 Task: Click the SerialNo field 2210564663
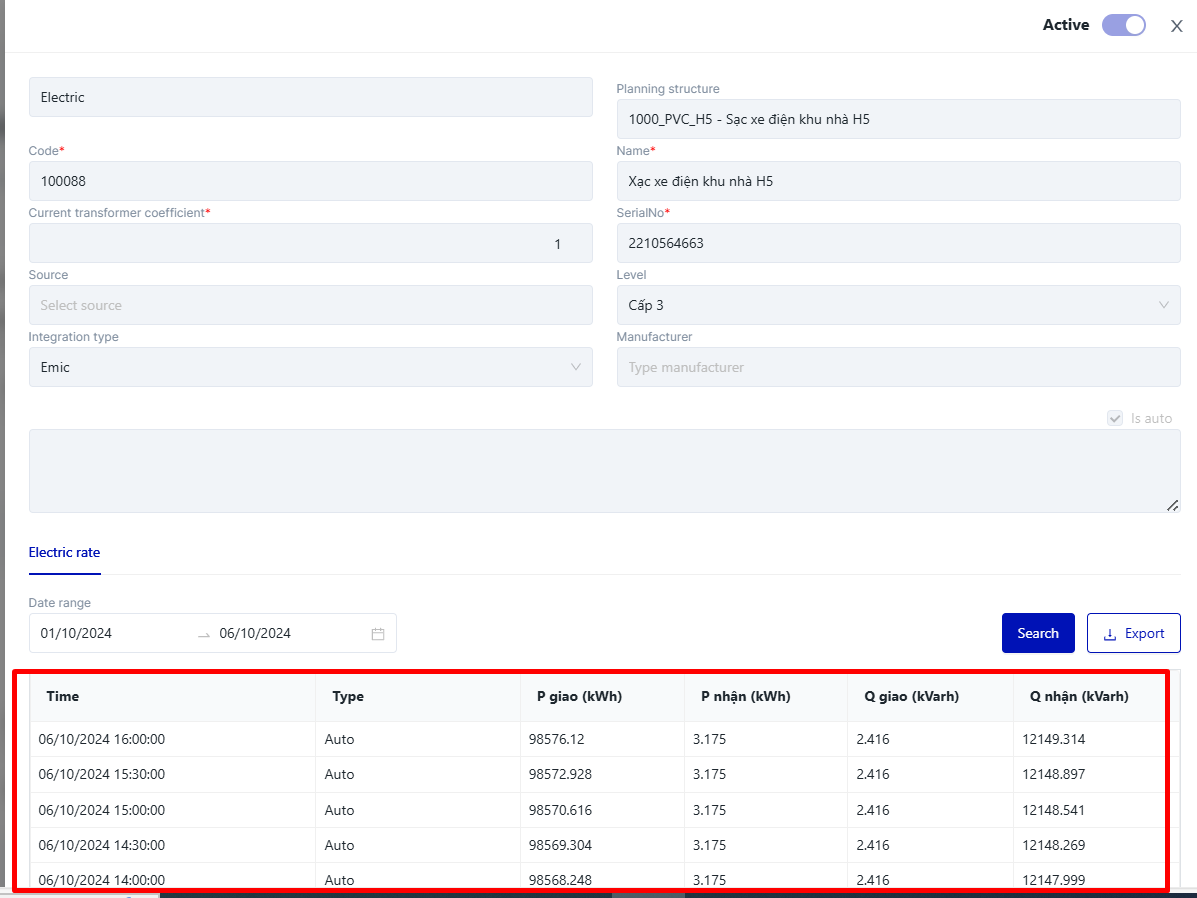pyautogui.click(x=897, y=243)
